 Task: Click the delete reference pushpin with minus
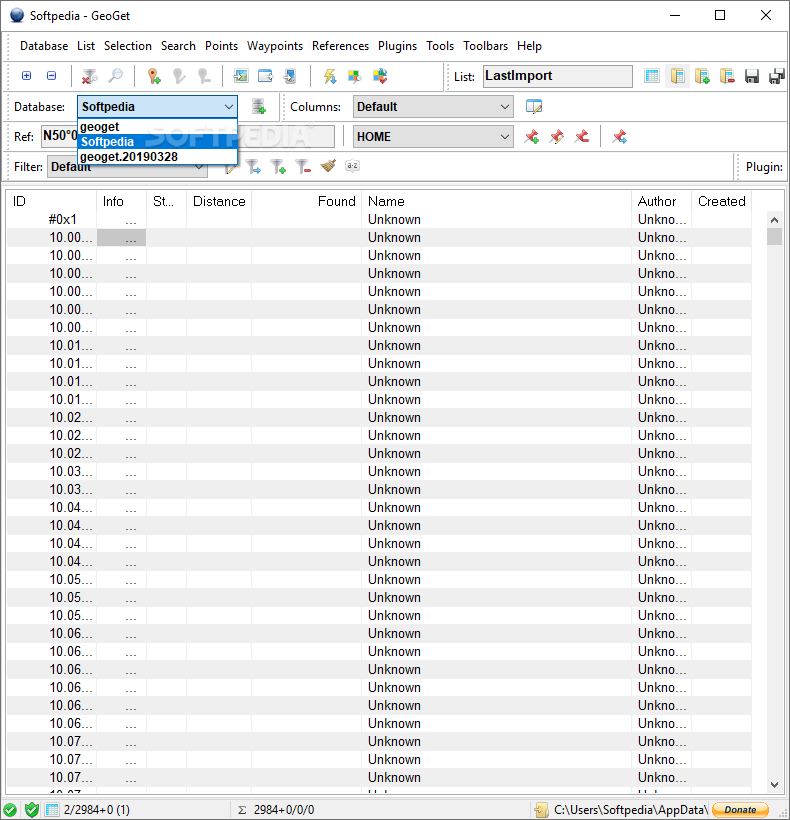tap(581, 137)
